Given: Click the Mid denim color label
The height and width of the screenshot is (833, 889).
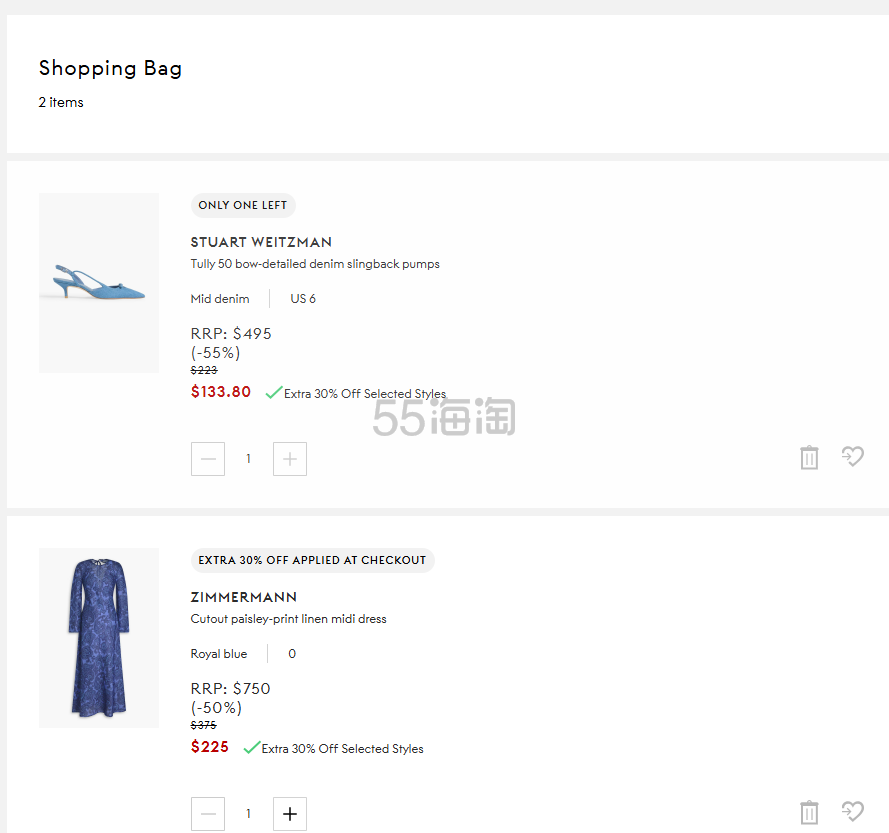Looking at the screenshot, I should click(220, 299).
